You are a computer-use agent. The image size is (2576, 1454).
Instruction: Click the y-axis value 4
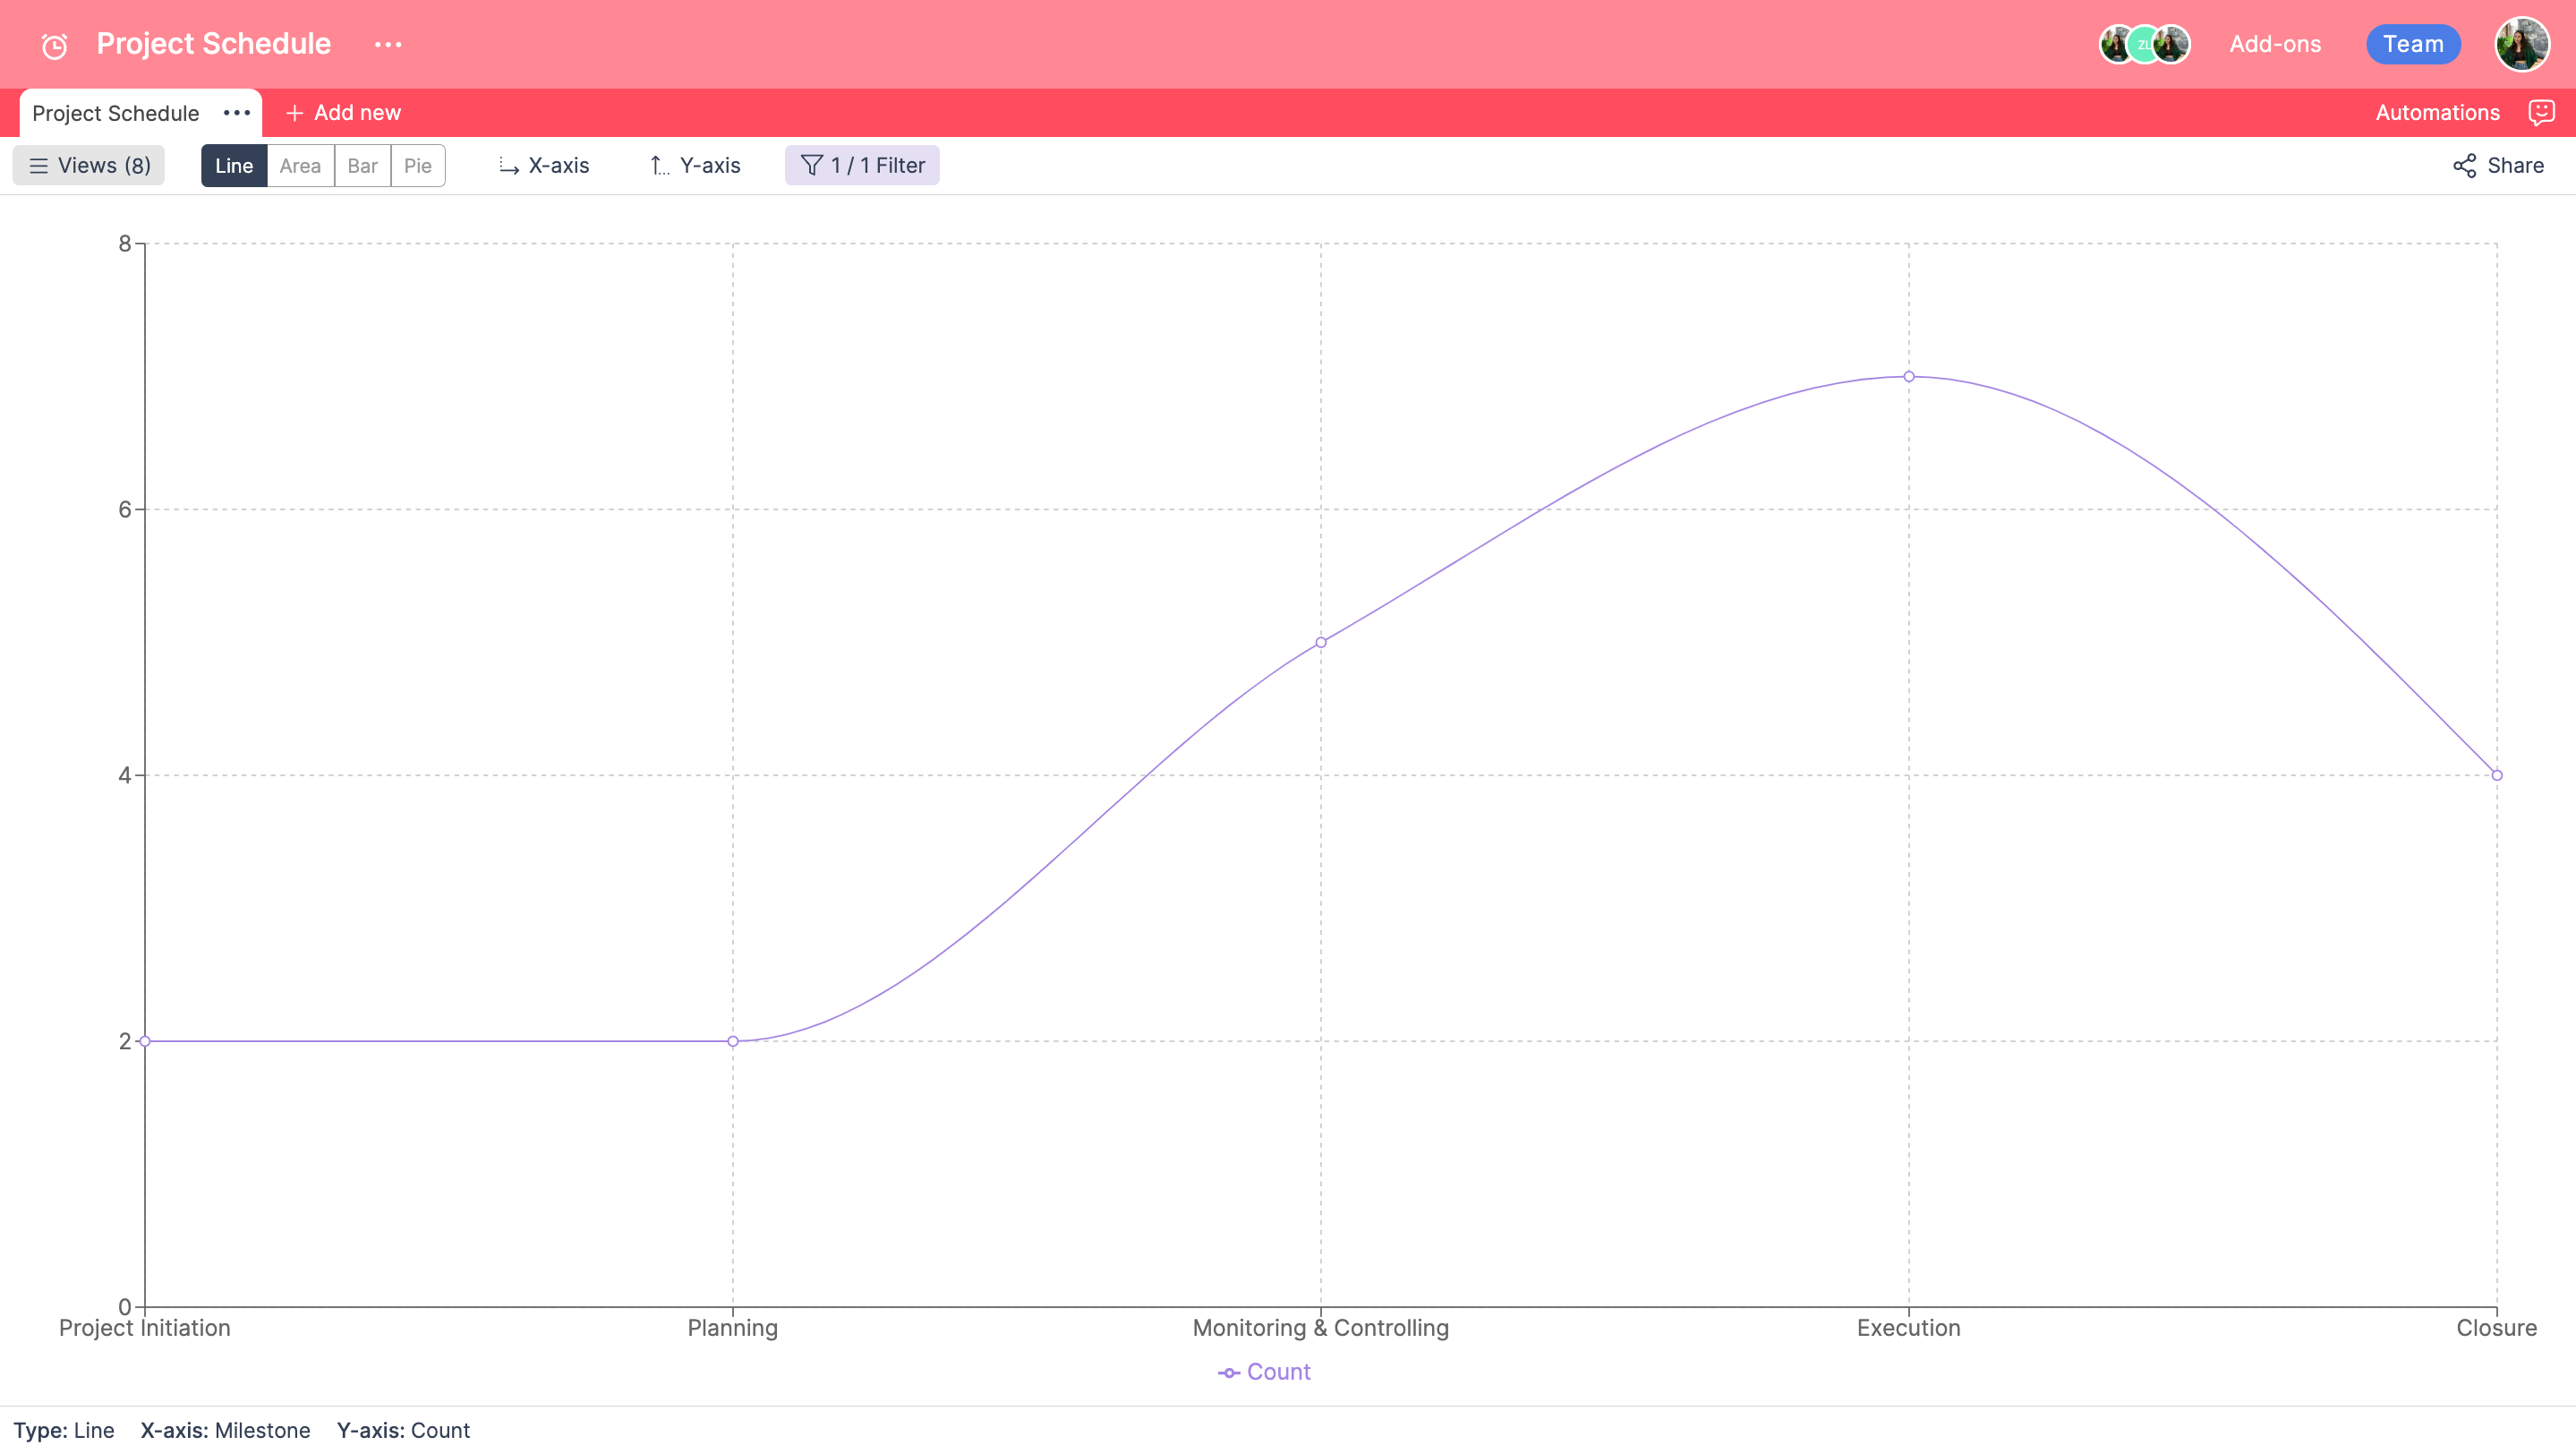(x=125, y=775)
